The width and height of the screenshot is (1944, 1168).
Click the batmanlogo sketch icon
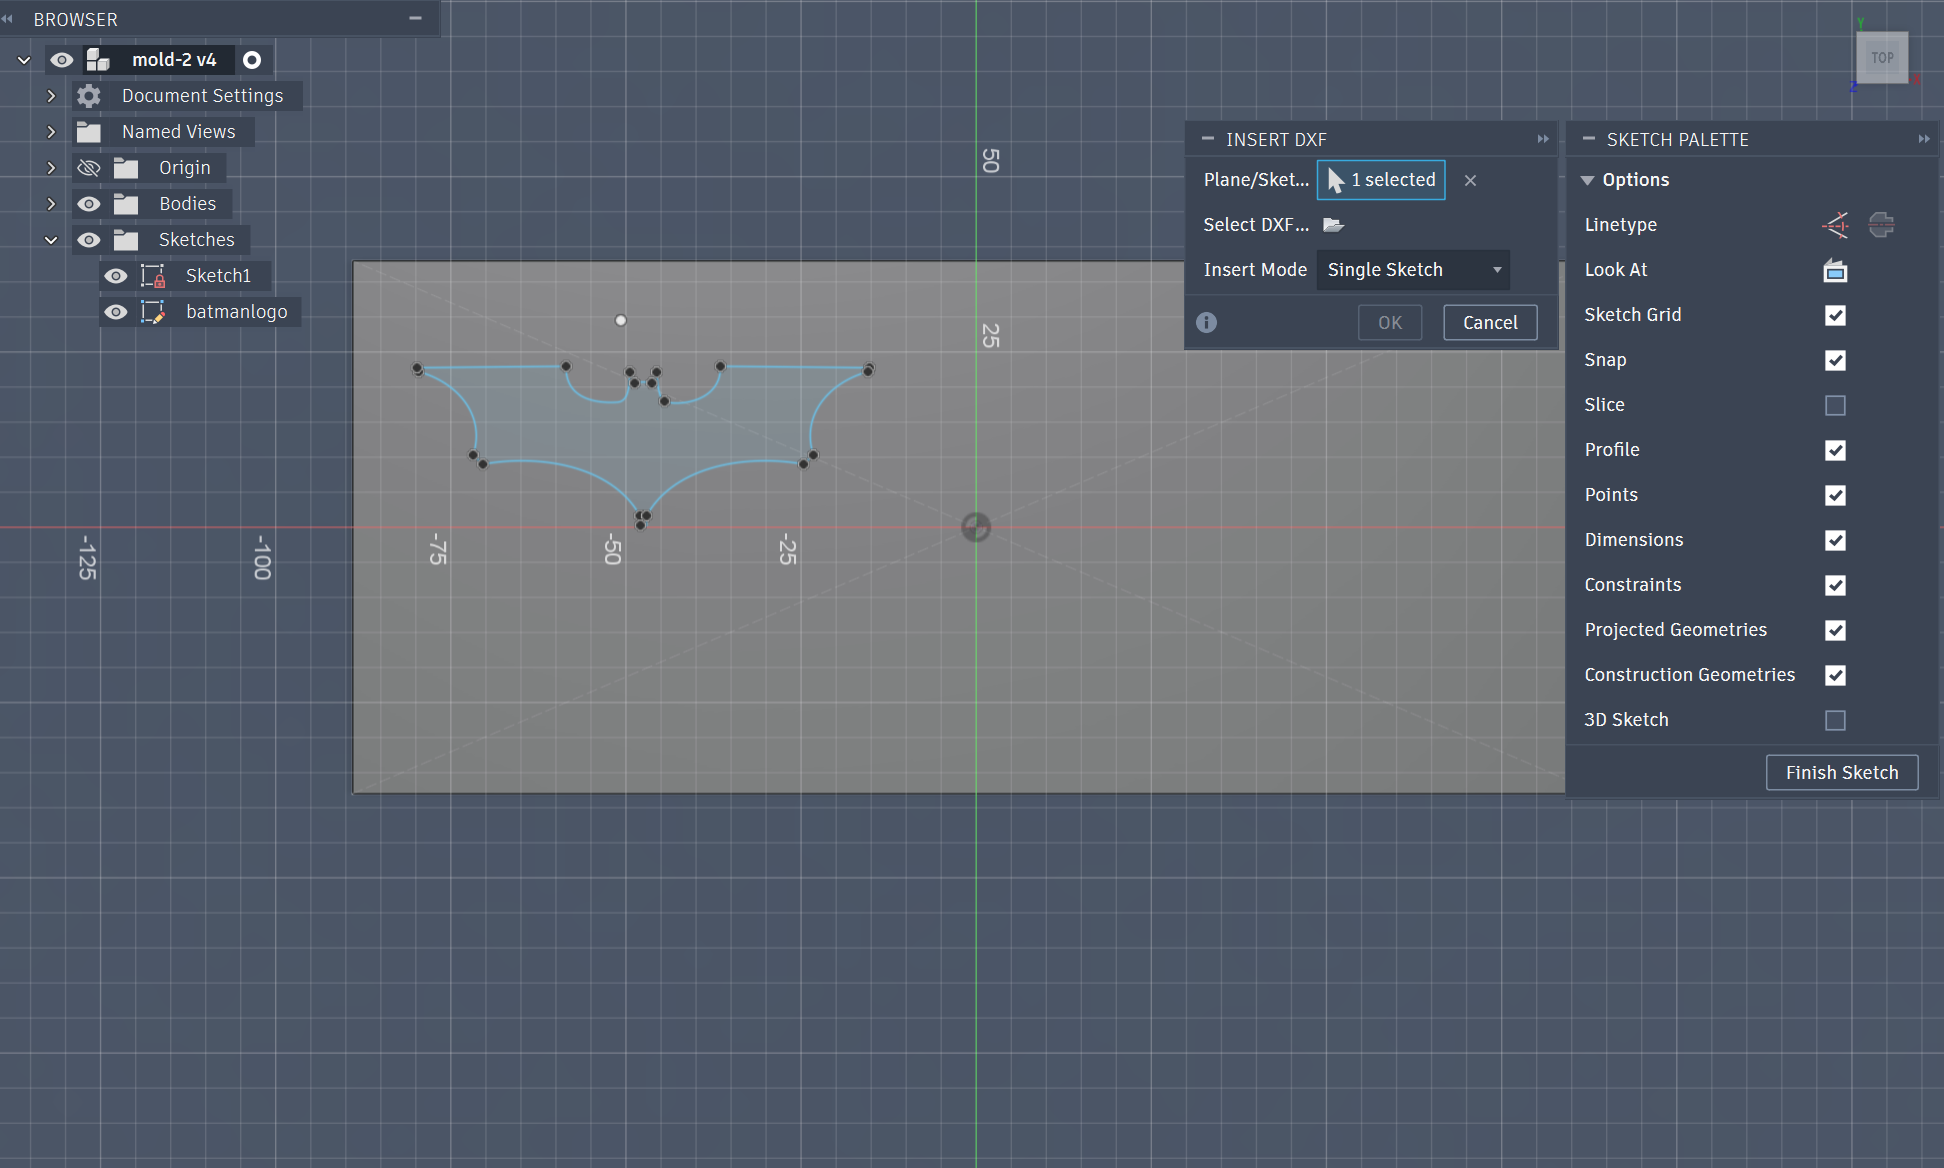coord(153,312)
